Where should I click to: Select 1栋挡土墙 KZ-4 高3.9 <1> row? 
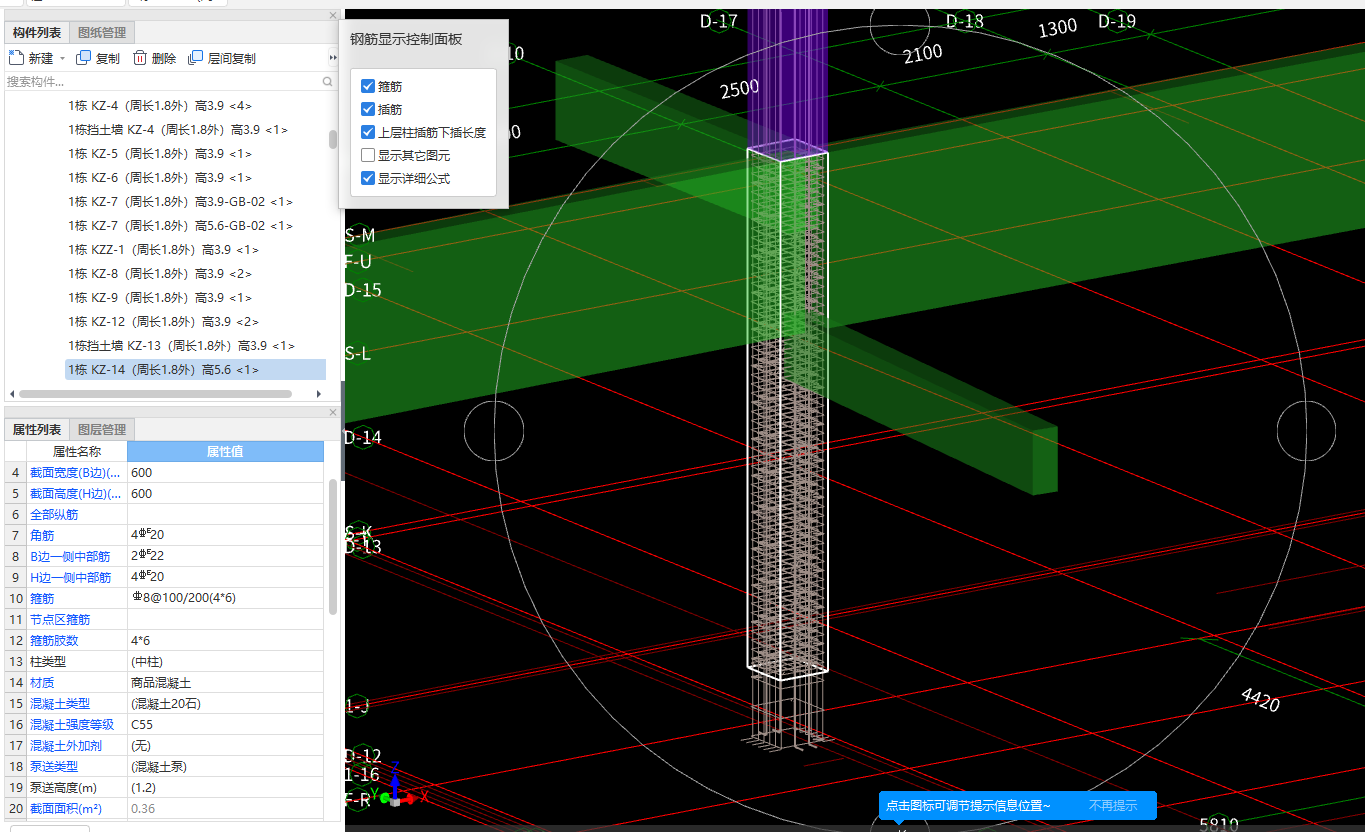tap(178, 129)
